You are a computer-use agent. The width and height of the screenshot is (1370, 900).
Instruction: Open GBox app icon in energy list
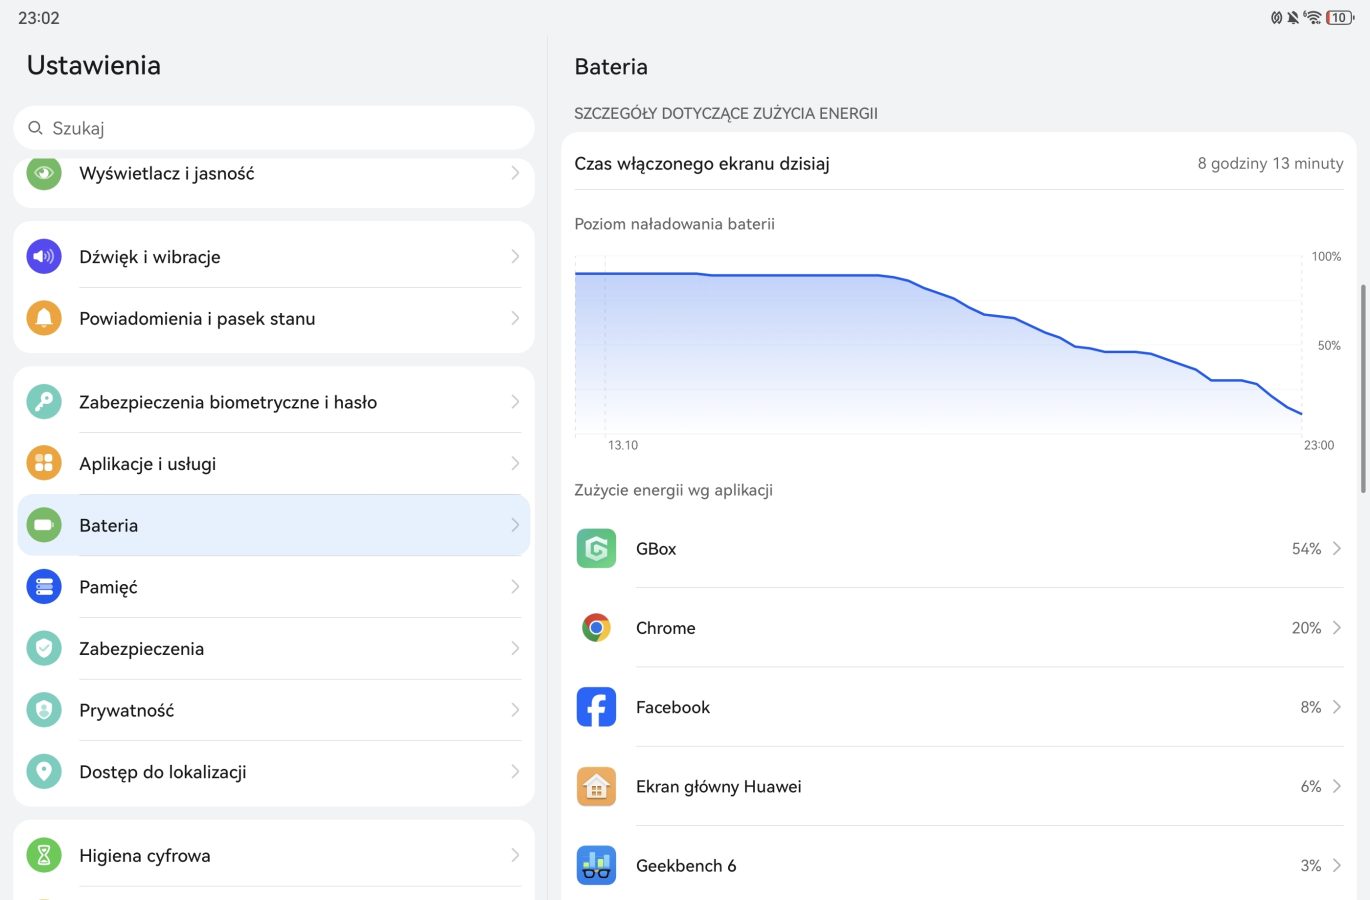[596, 548]
